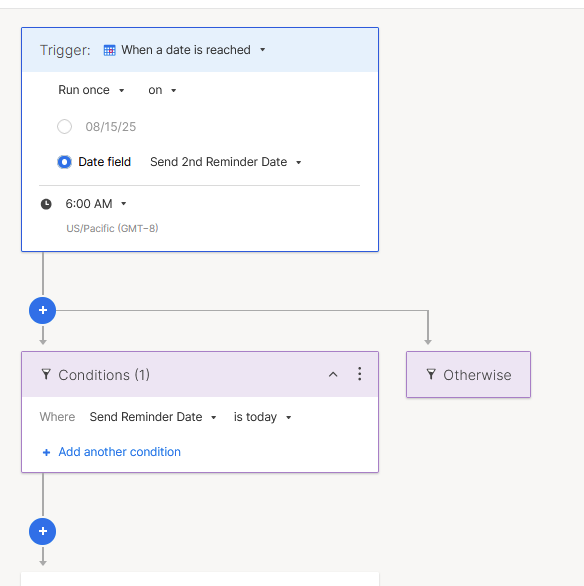Open the 'on' timing dropdown
Screen dimensions: 584x586
(x=162, y=90)
